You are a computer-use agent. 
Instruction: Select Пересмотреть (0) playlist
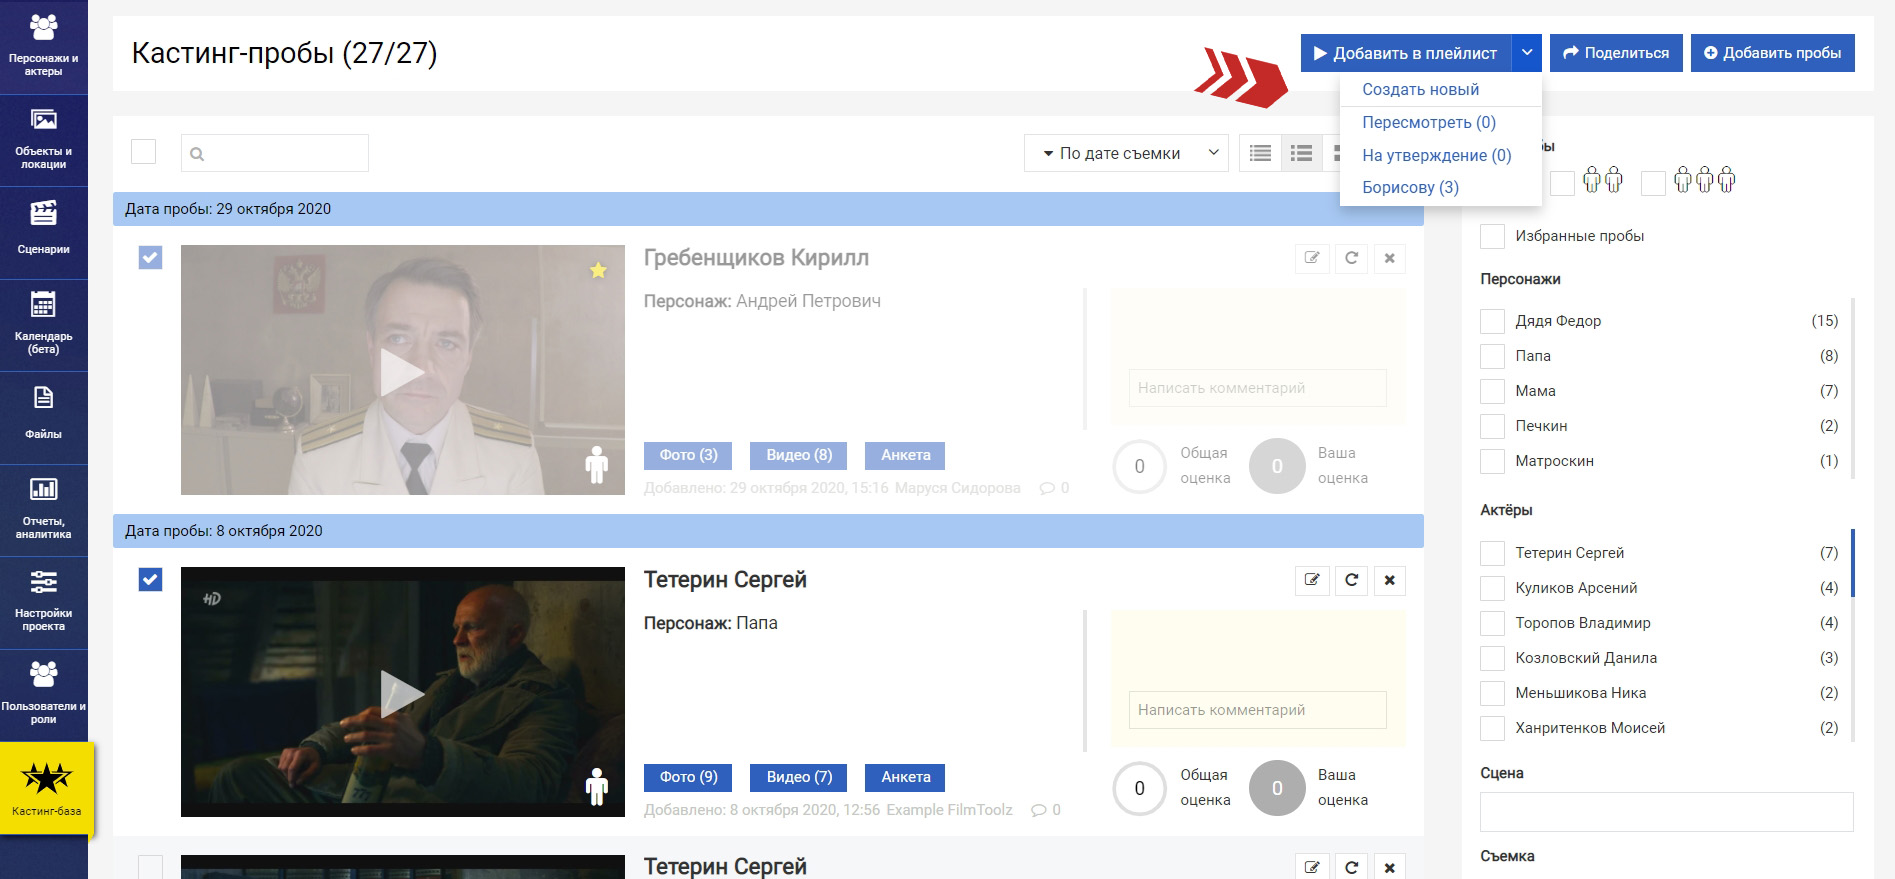(1428, 122)
